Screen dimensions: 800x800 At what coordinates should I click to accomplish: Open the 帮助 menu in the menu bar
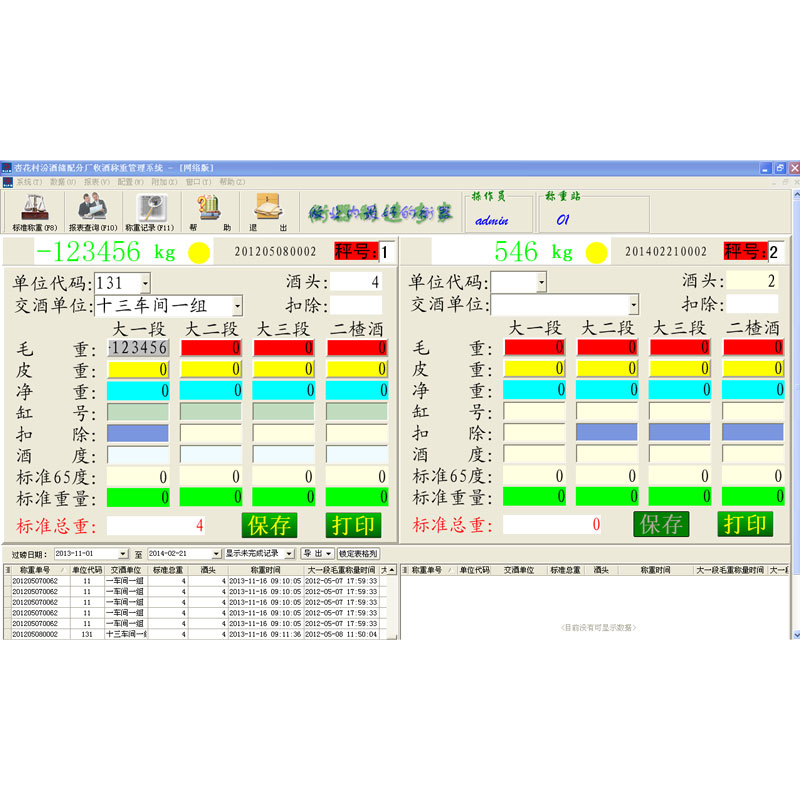(232, 182)
